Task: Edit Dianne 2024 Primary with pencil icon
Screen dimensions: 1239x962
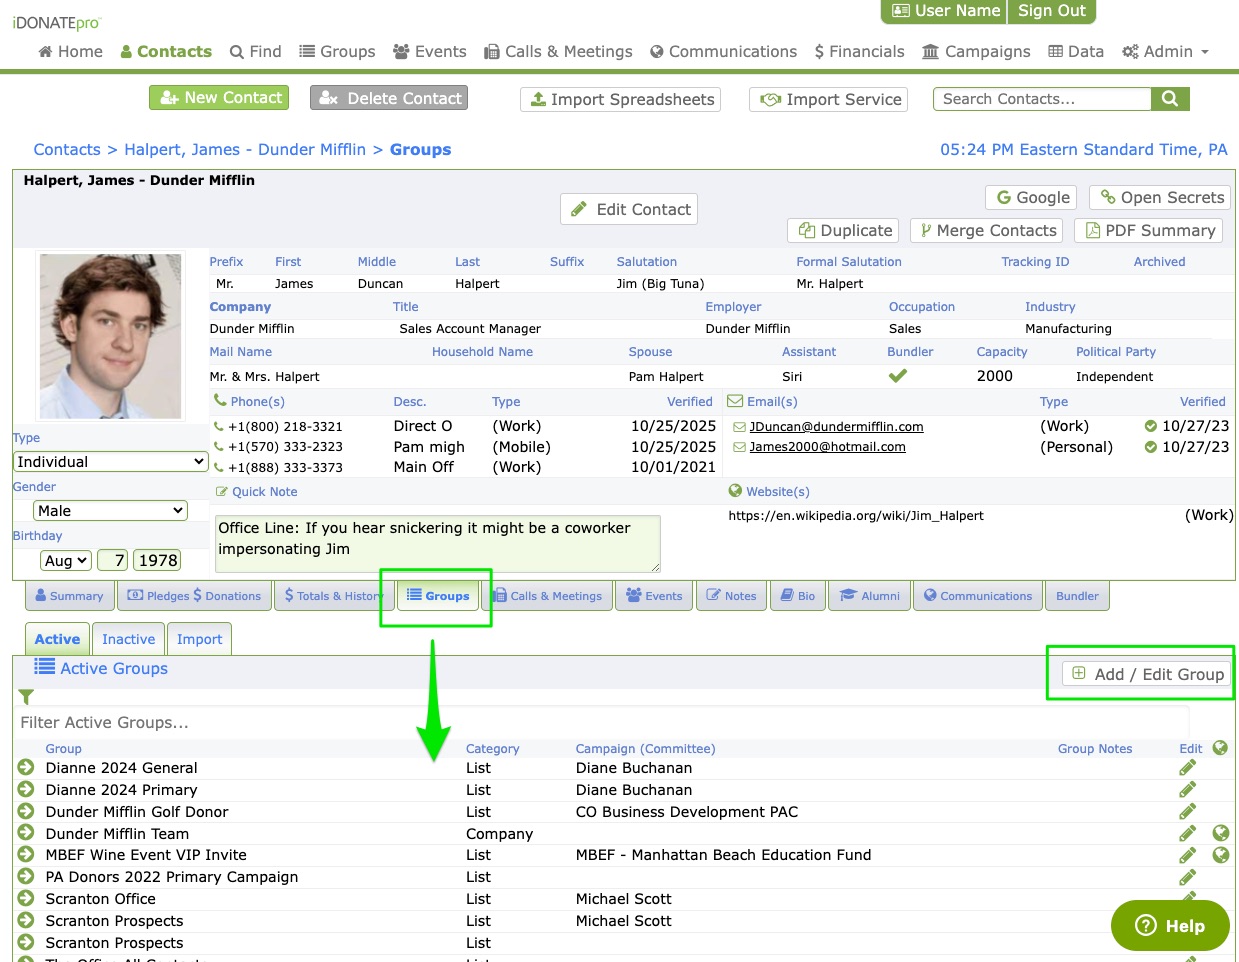Action: point(1188,790)
